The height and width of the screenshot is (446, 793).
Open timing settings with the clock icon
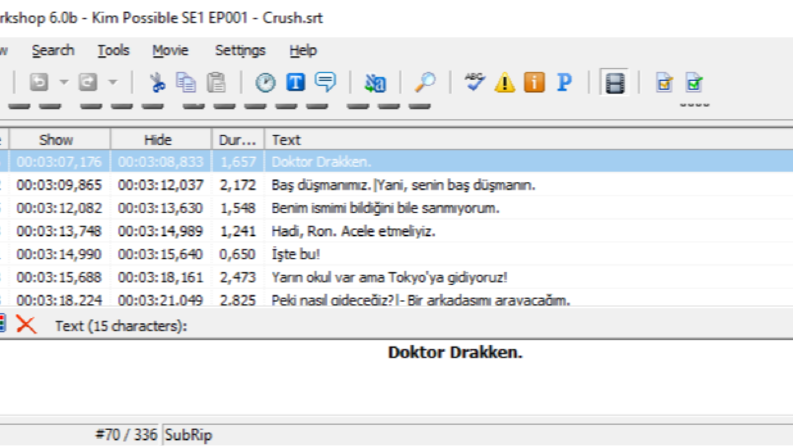pyautogui.click(x=265, y=82)
